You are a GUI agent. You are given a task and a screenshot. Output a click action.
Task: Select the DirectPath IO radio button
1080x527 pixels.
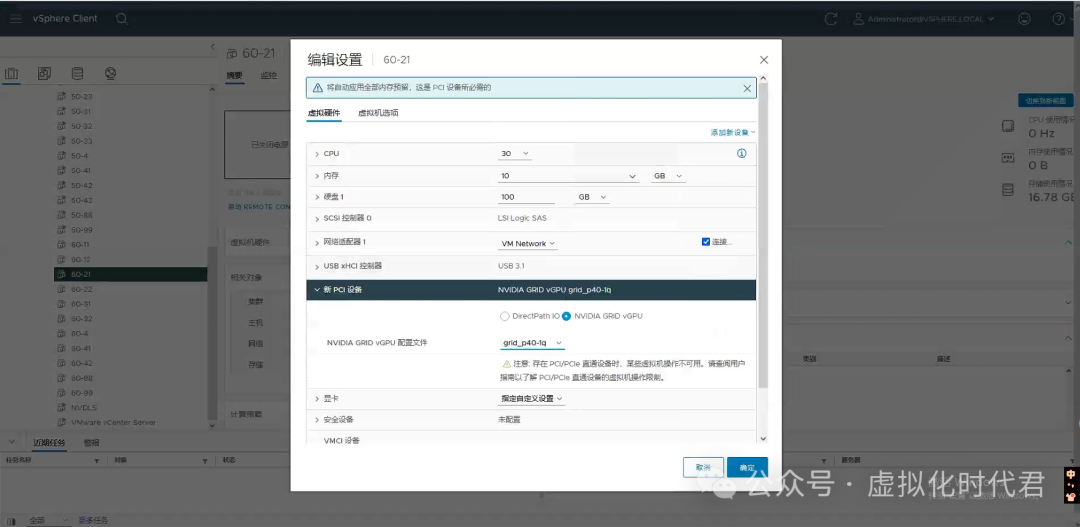tap(503, 316)
